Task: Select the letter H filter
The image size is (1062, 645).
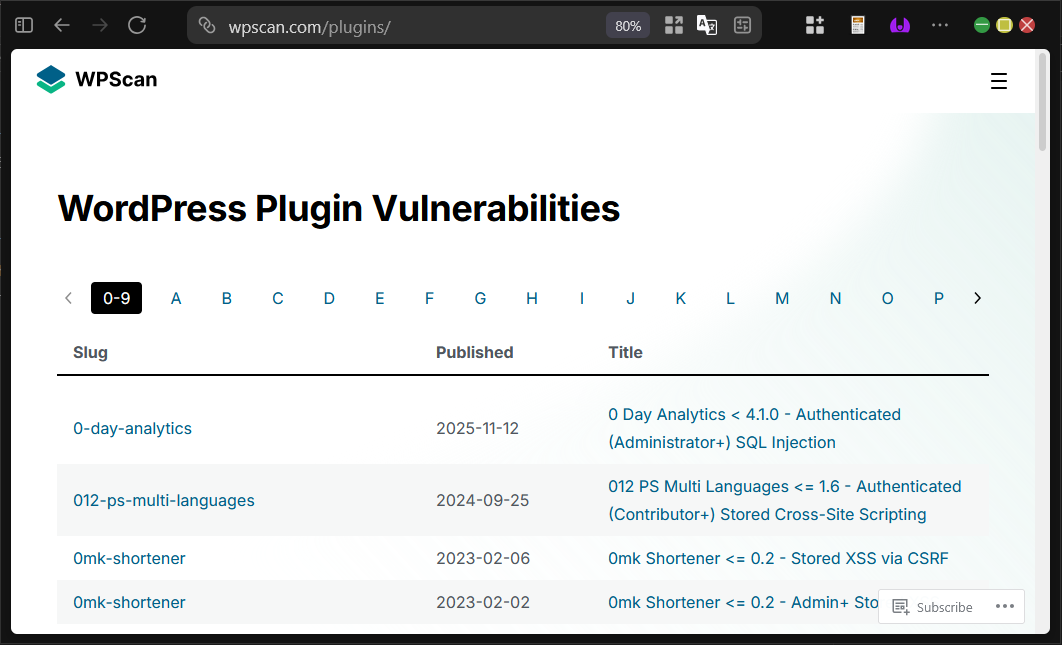Action: (532, 298)
